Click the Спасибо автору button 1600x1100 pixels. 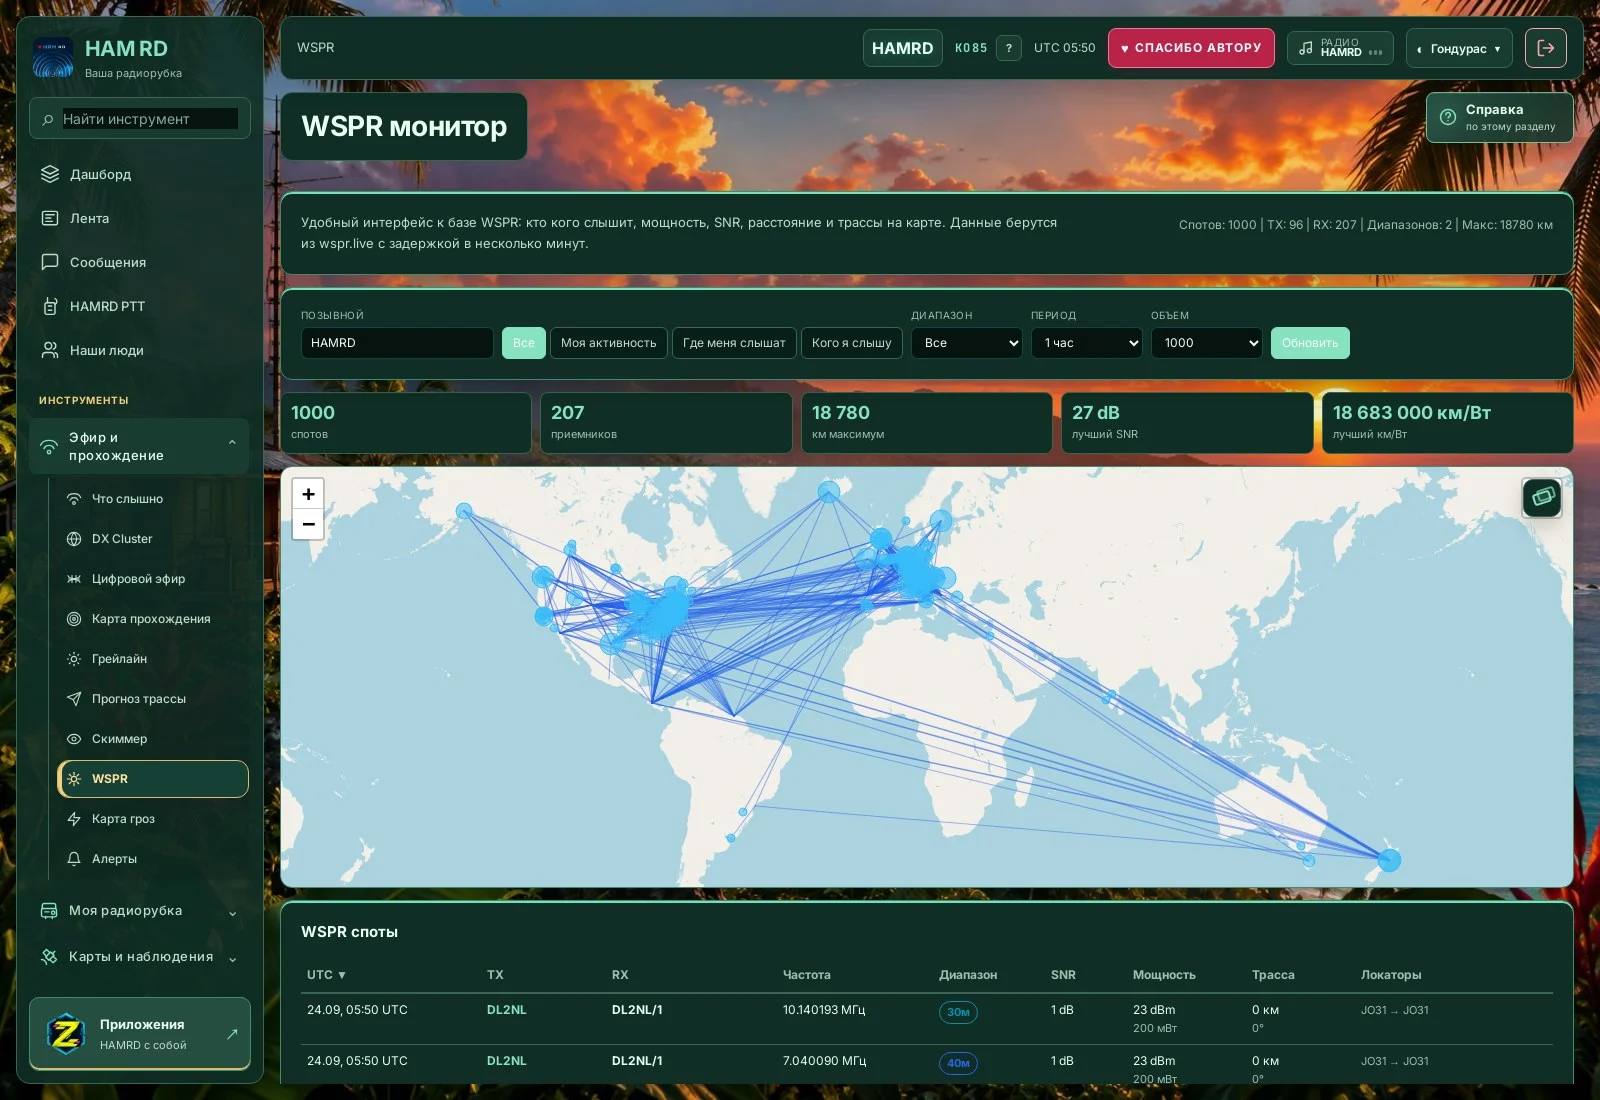pos(1191,48)
